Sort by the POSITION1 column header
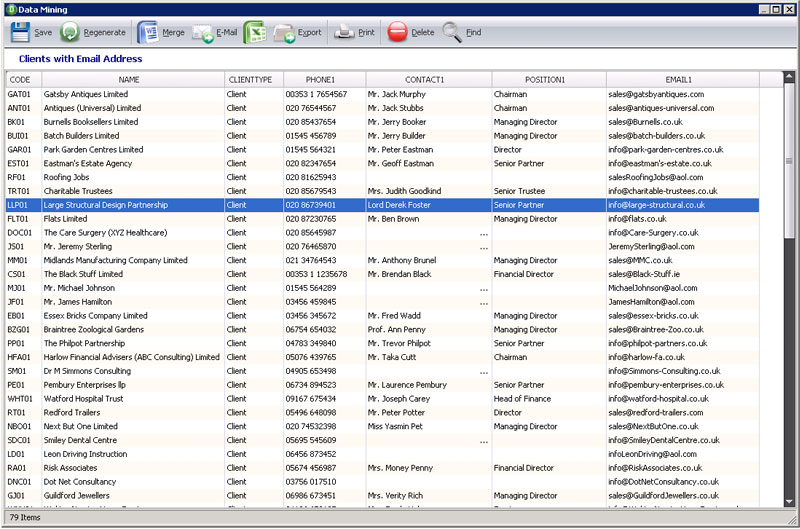The width and height of the screenshot is (800, 529). point(549,80)
